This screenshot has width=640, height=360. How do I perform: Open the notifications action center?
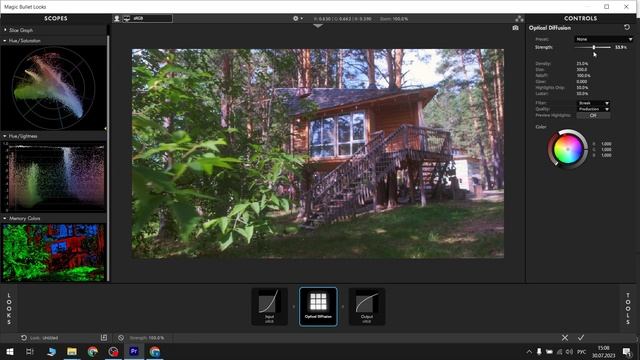pyautogui.click(x=627, y=351)
